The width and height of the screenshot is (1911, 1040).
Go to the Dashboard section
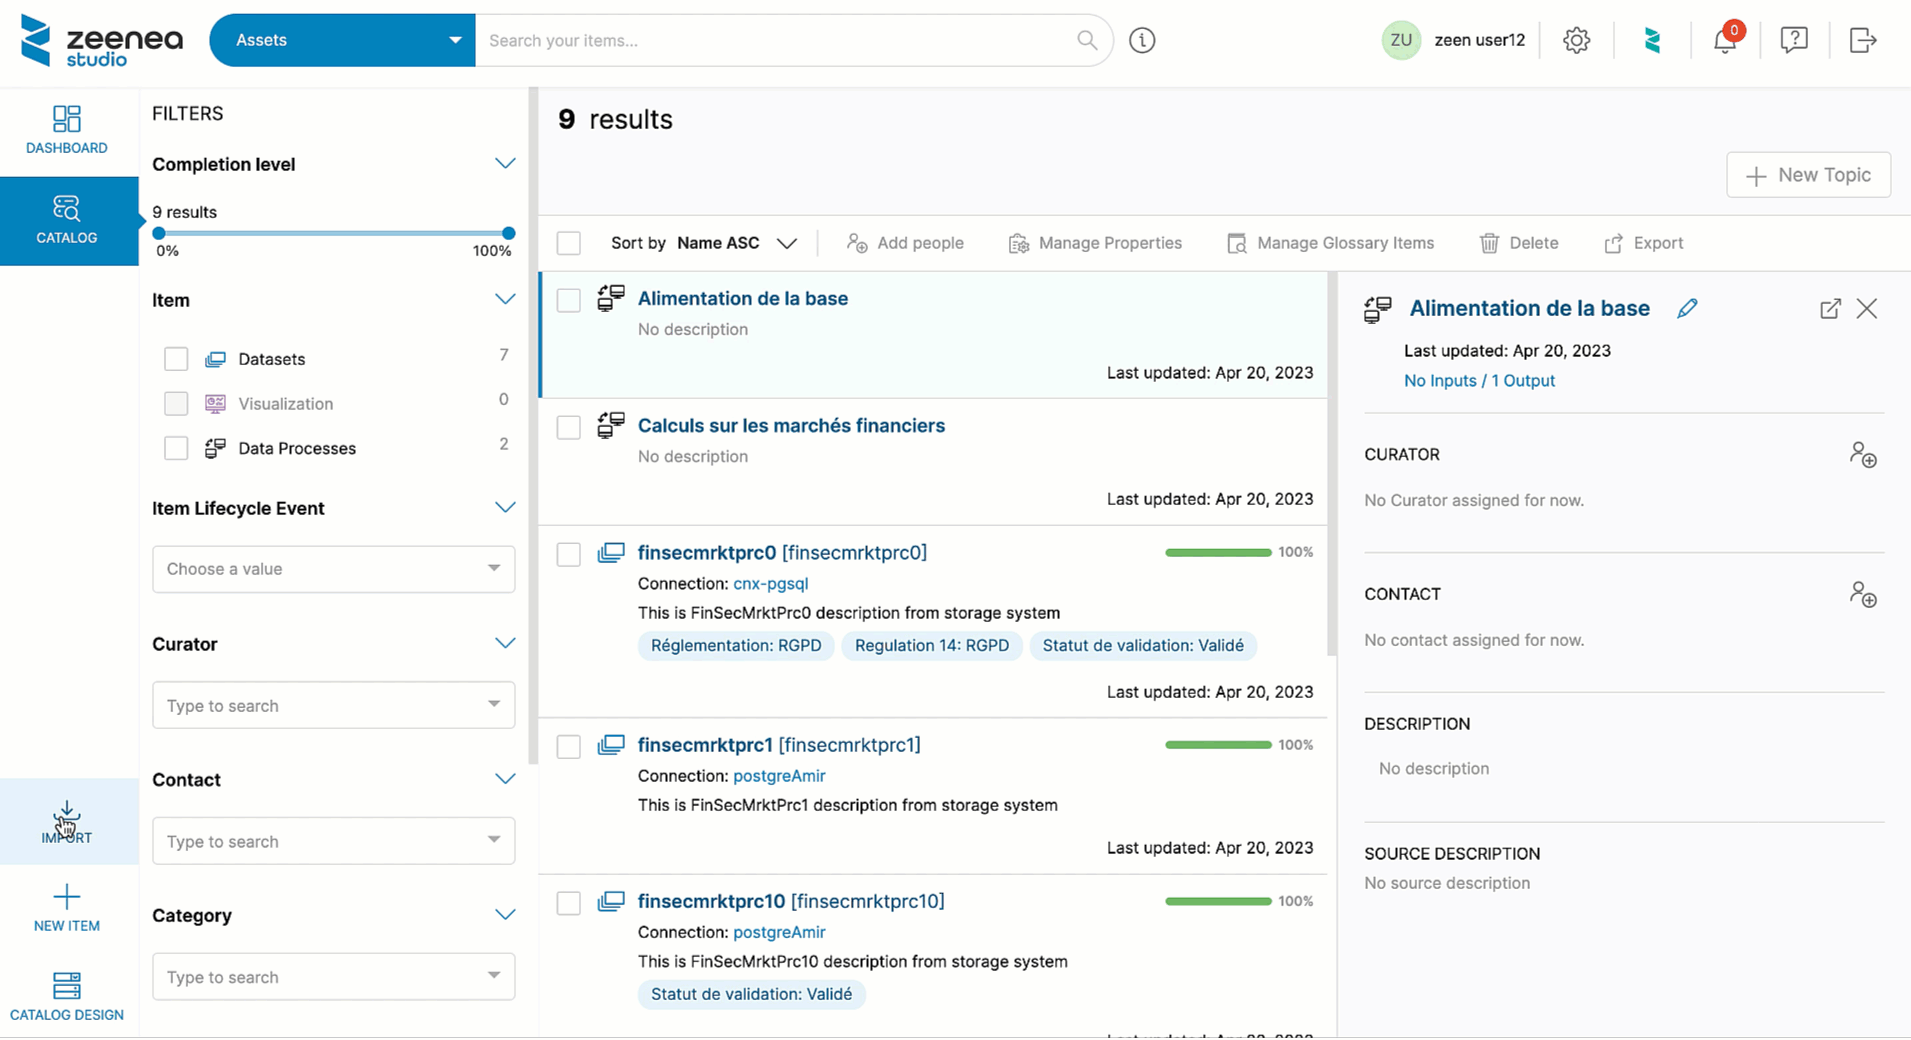[67, 130]
